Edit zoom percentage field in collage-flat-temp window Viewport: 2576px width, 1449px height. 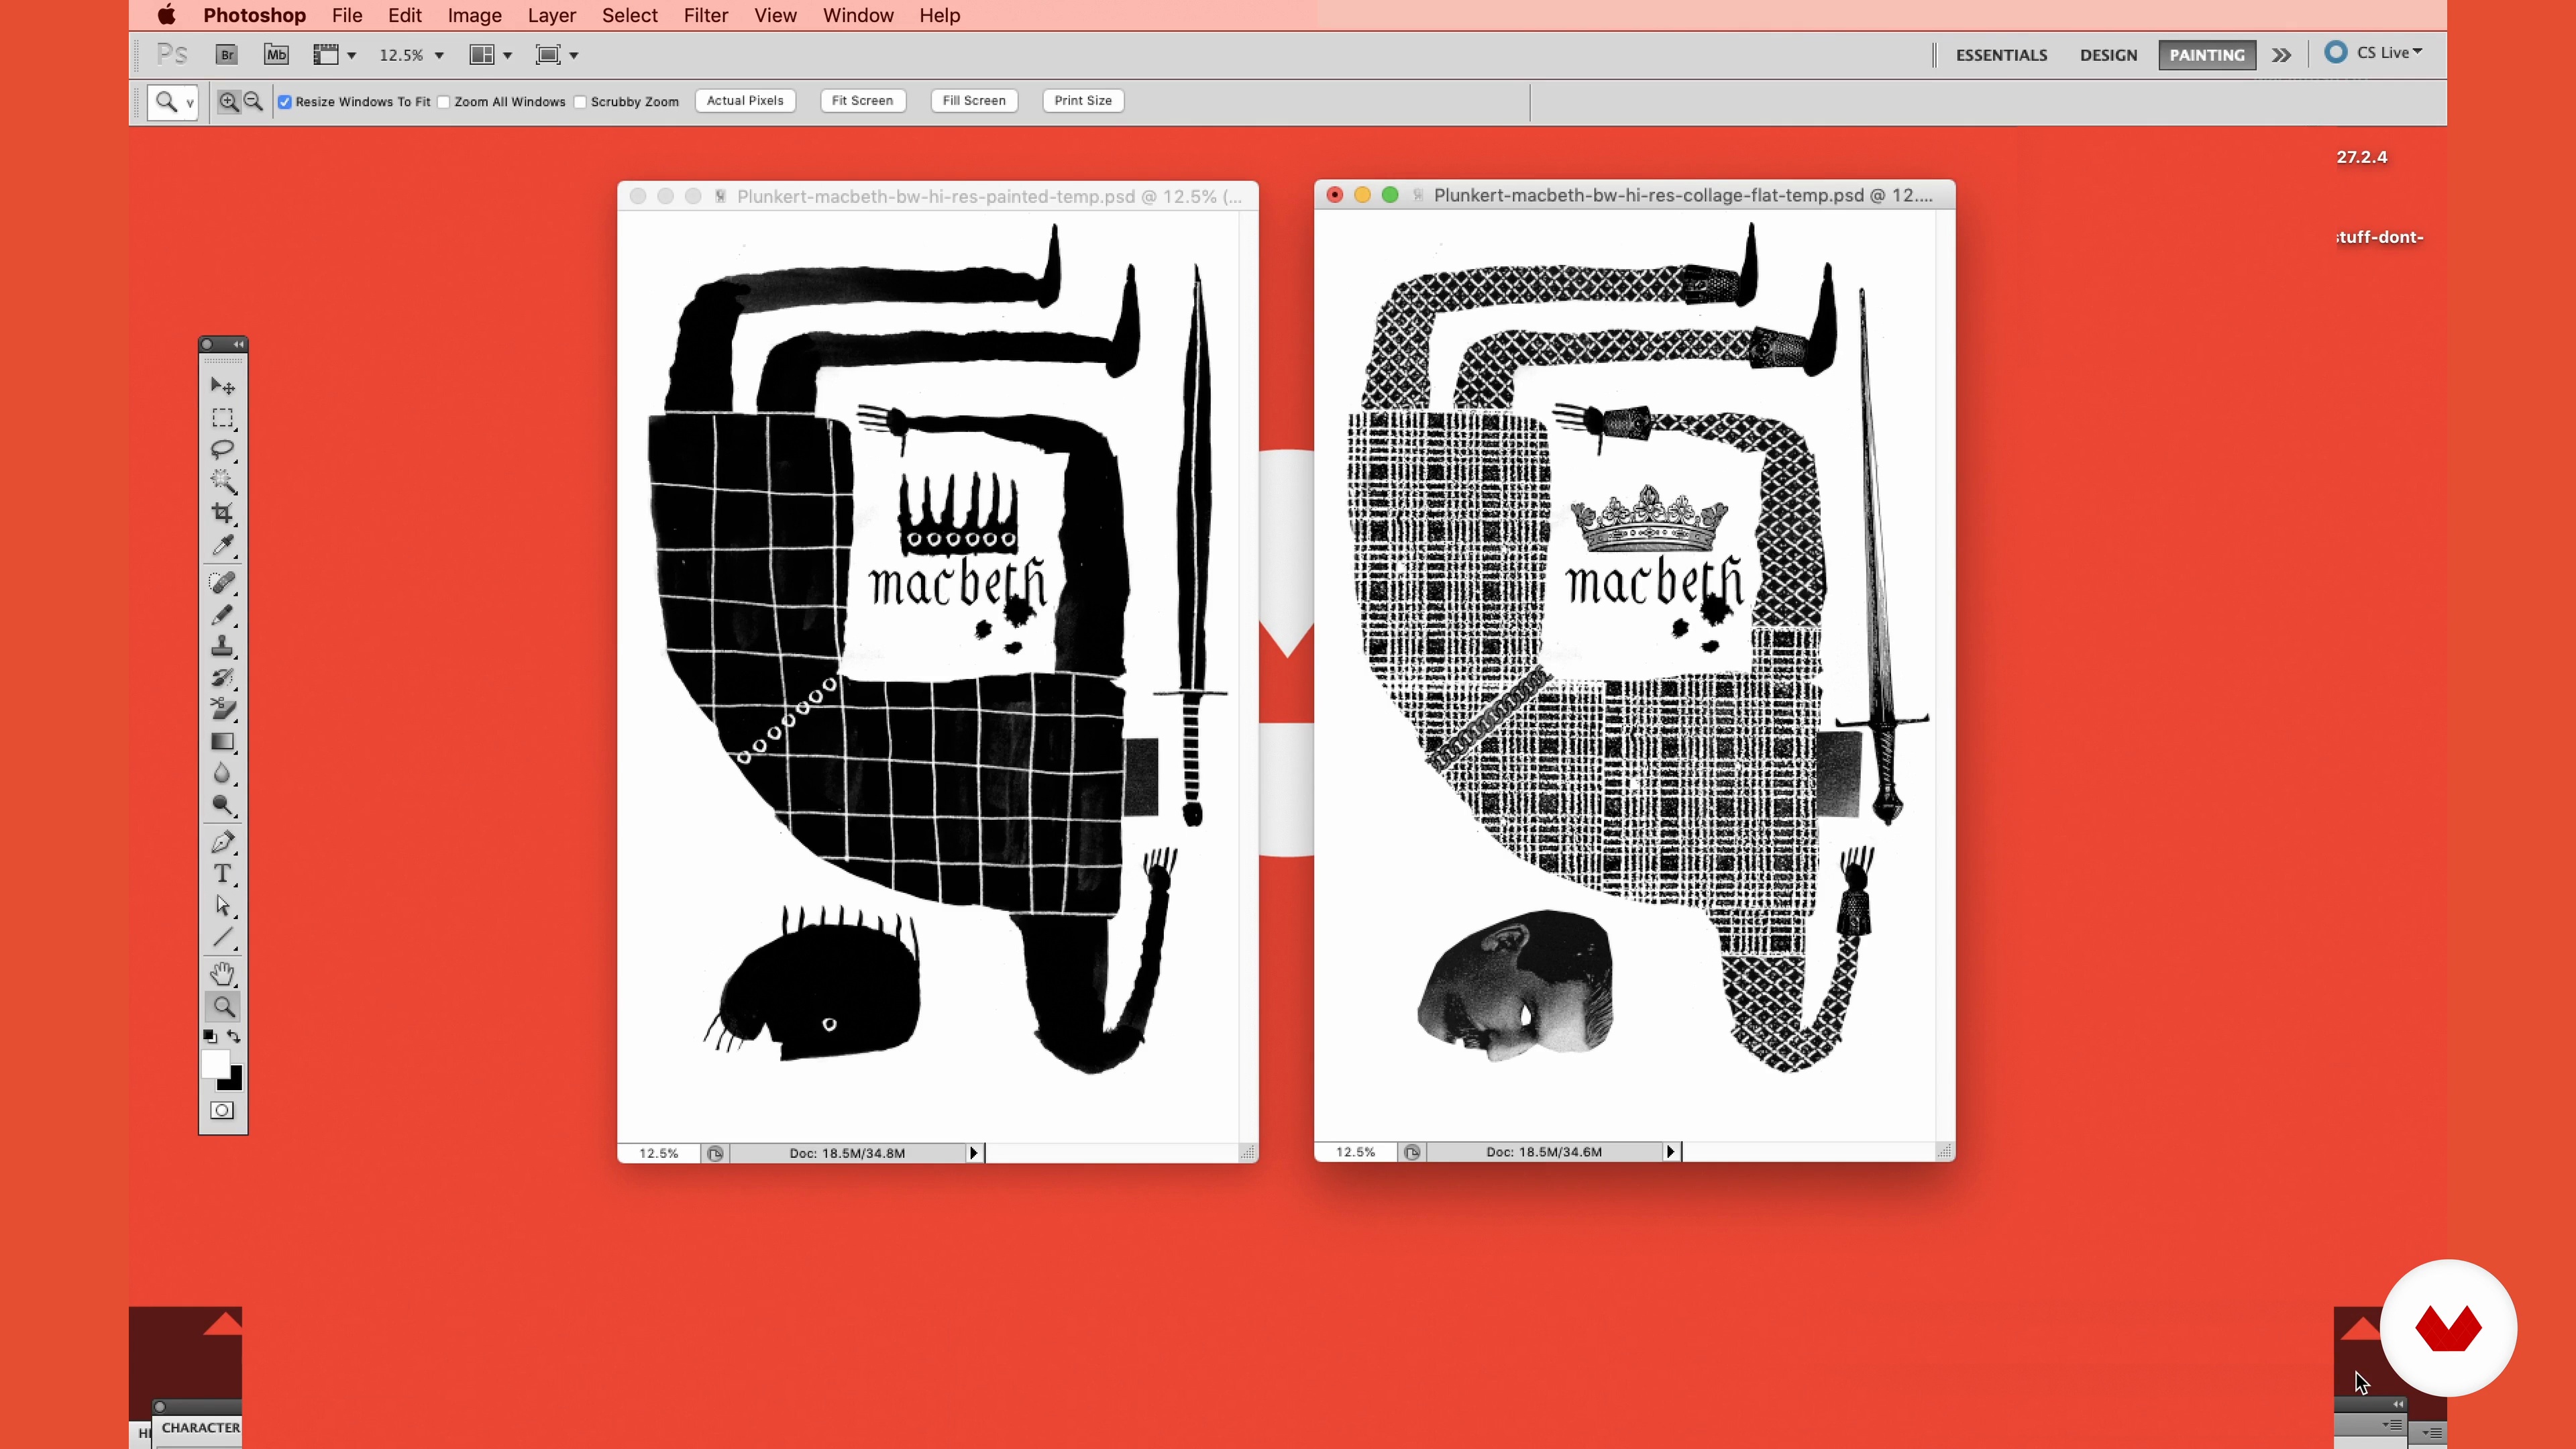[1355, 1152]
